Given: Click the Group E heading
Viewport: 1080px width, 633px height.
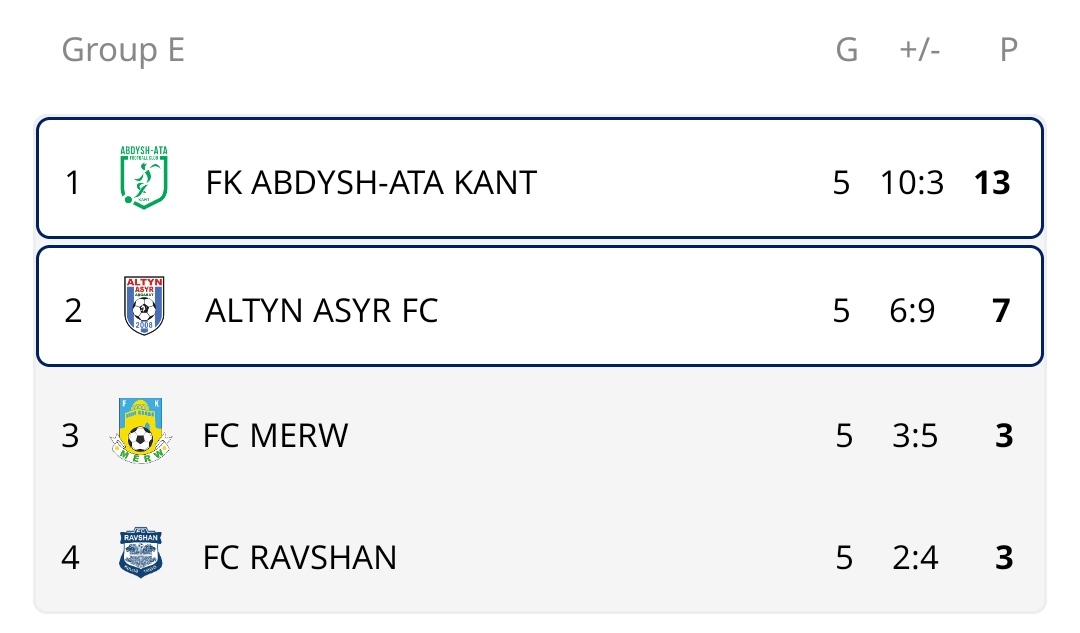Looking at the screenshot, I should (123, 50).
